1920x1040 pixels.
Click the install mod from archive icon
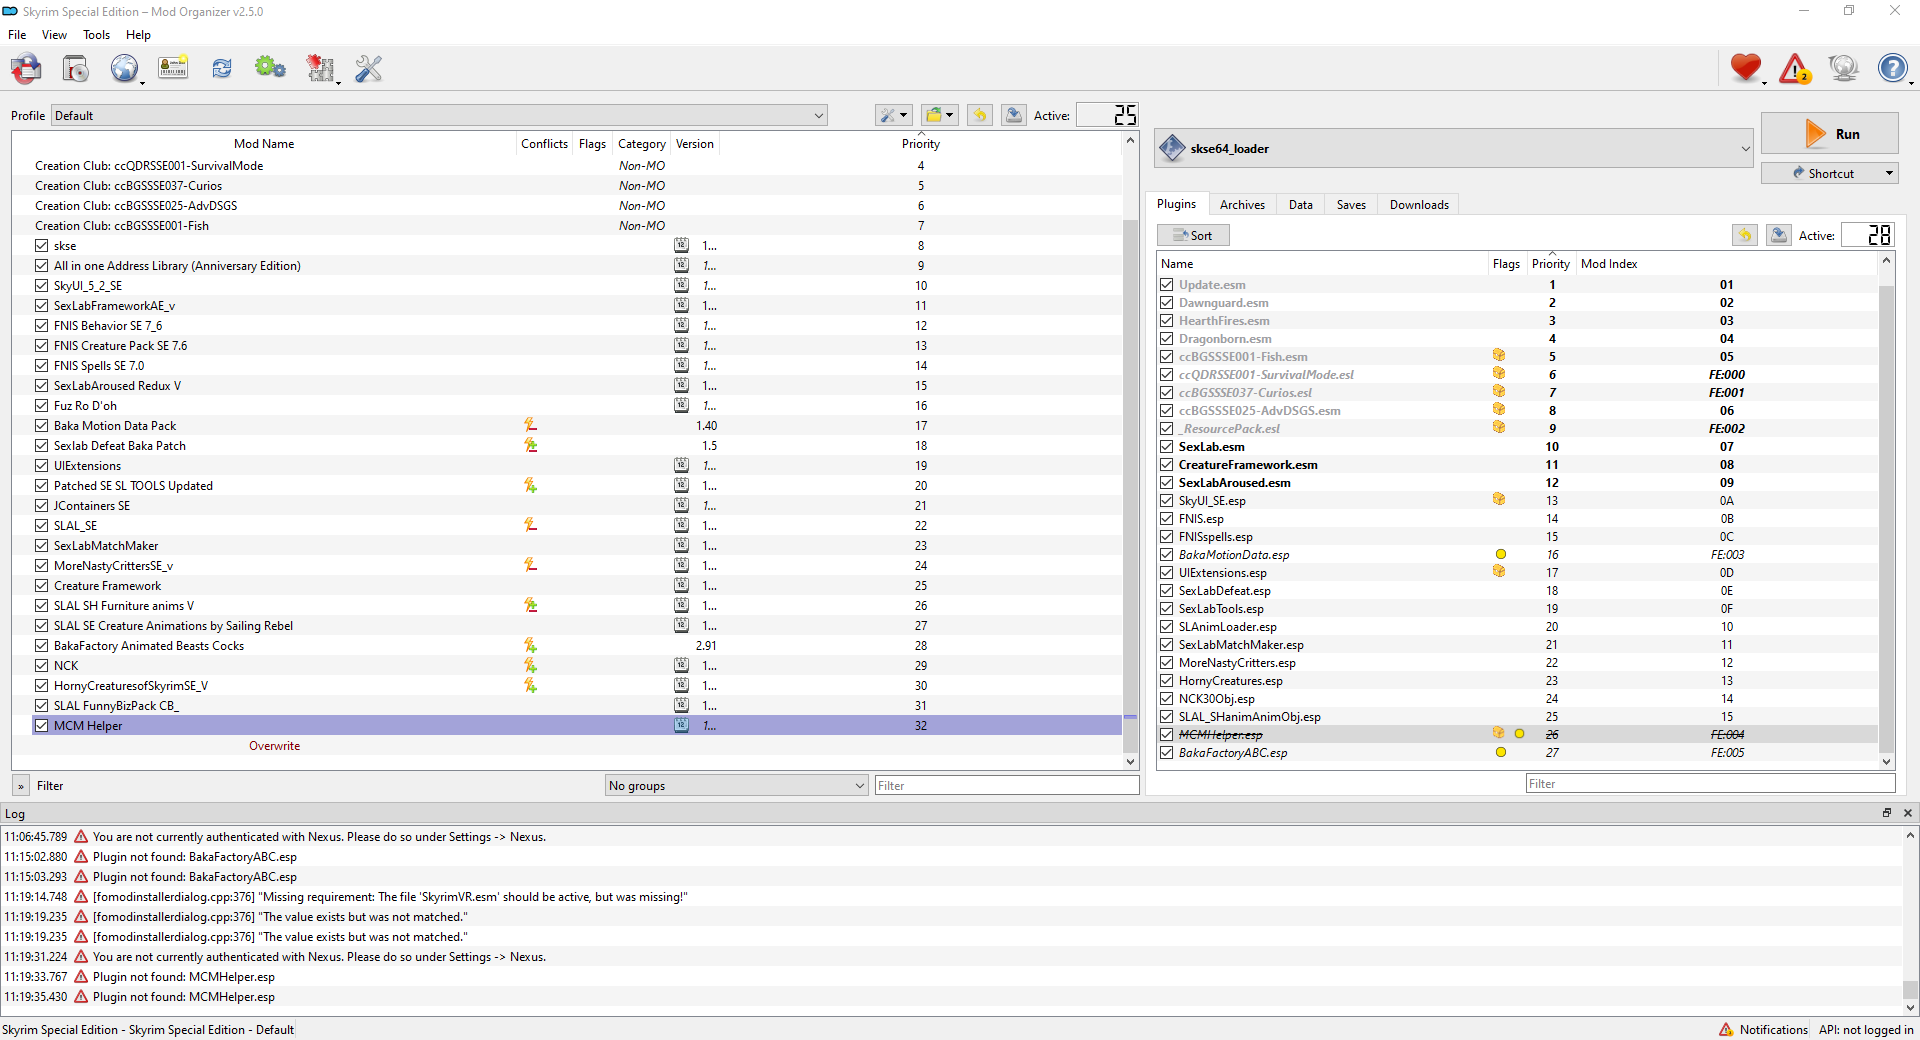(x=75, y=68)
